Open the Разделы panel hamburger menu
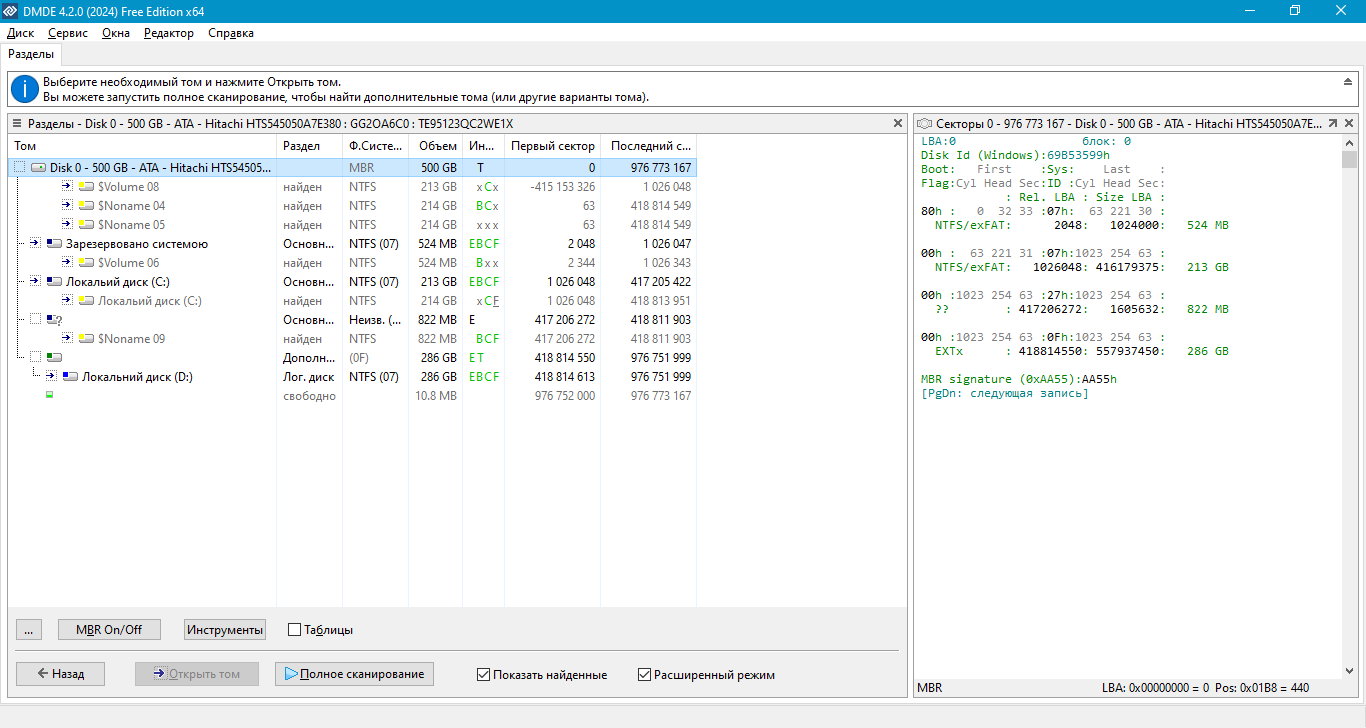Image resolution: width=1366 pixels, height=728 pixels. pos(16,123)
